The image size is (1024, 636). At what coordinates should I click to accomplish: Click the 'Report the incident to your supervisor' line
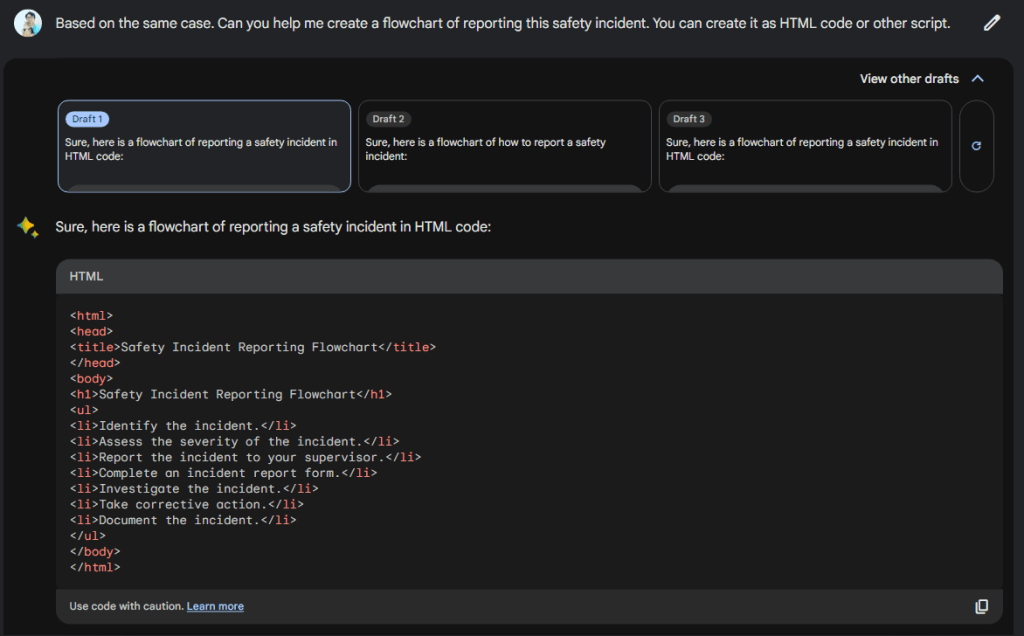point(245,457)
